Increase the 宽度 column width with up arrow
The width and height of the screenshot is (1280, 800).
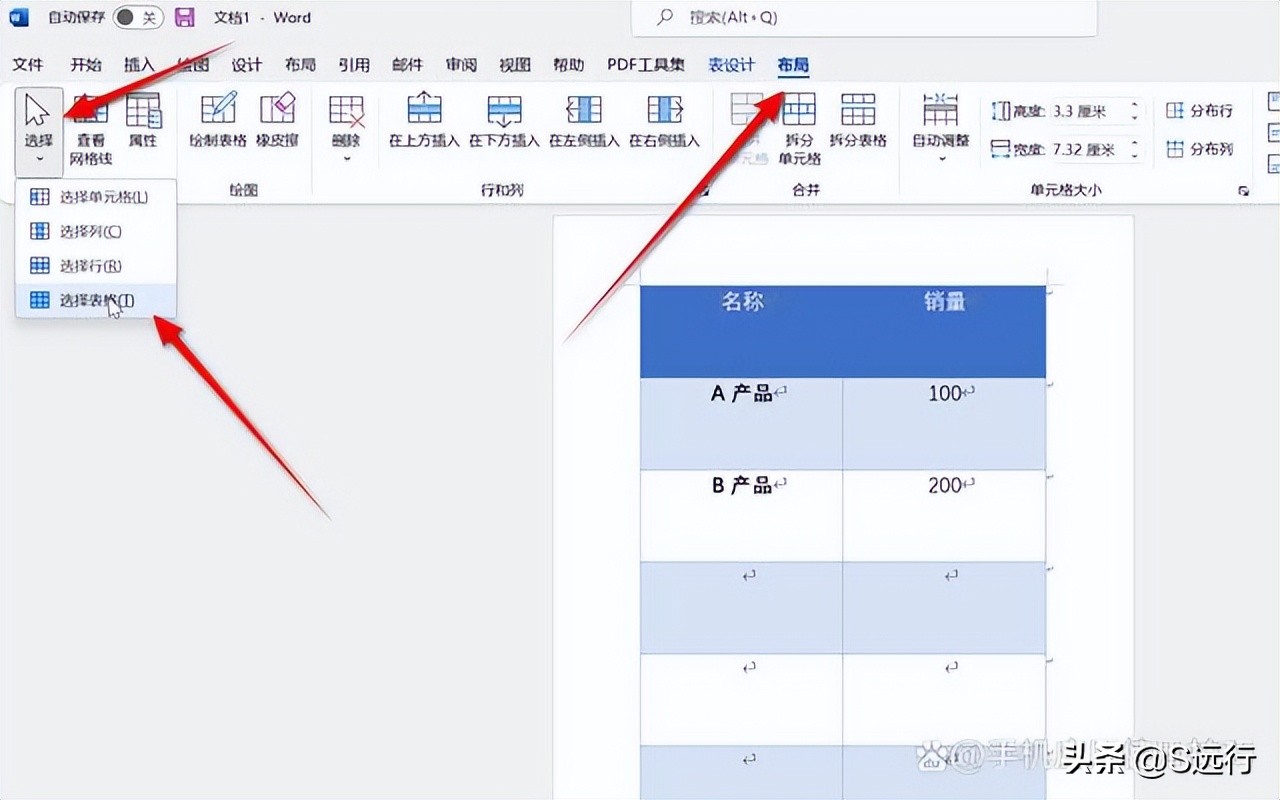coord(1135,143)
